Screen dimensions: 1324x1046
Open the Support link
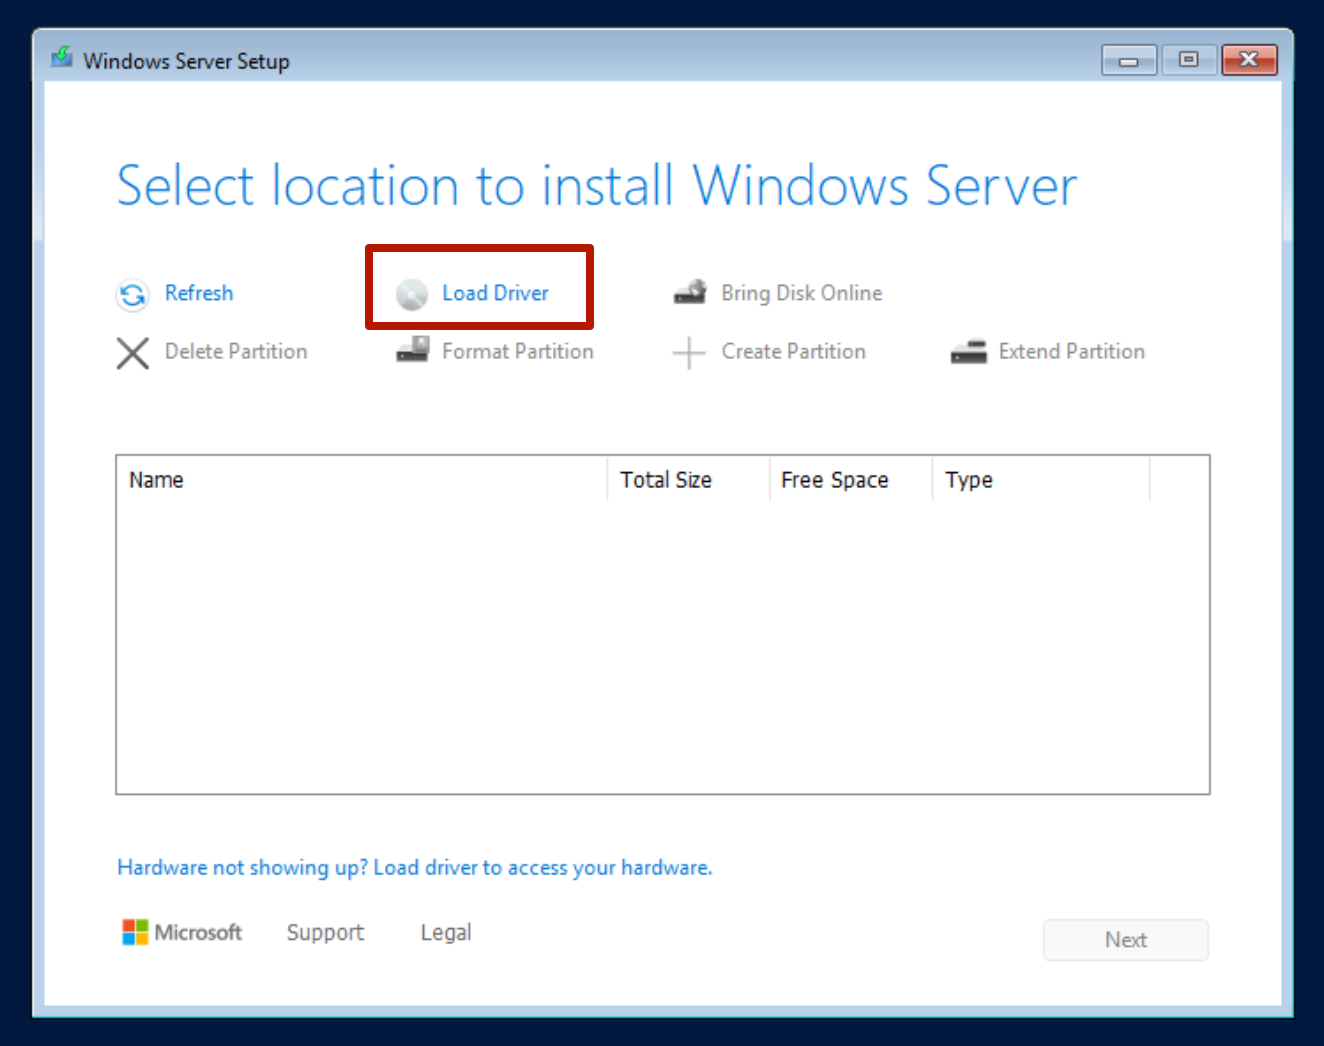325,932
